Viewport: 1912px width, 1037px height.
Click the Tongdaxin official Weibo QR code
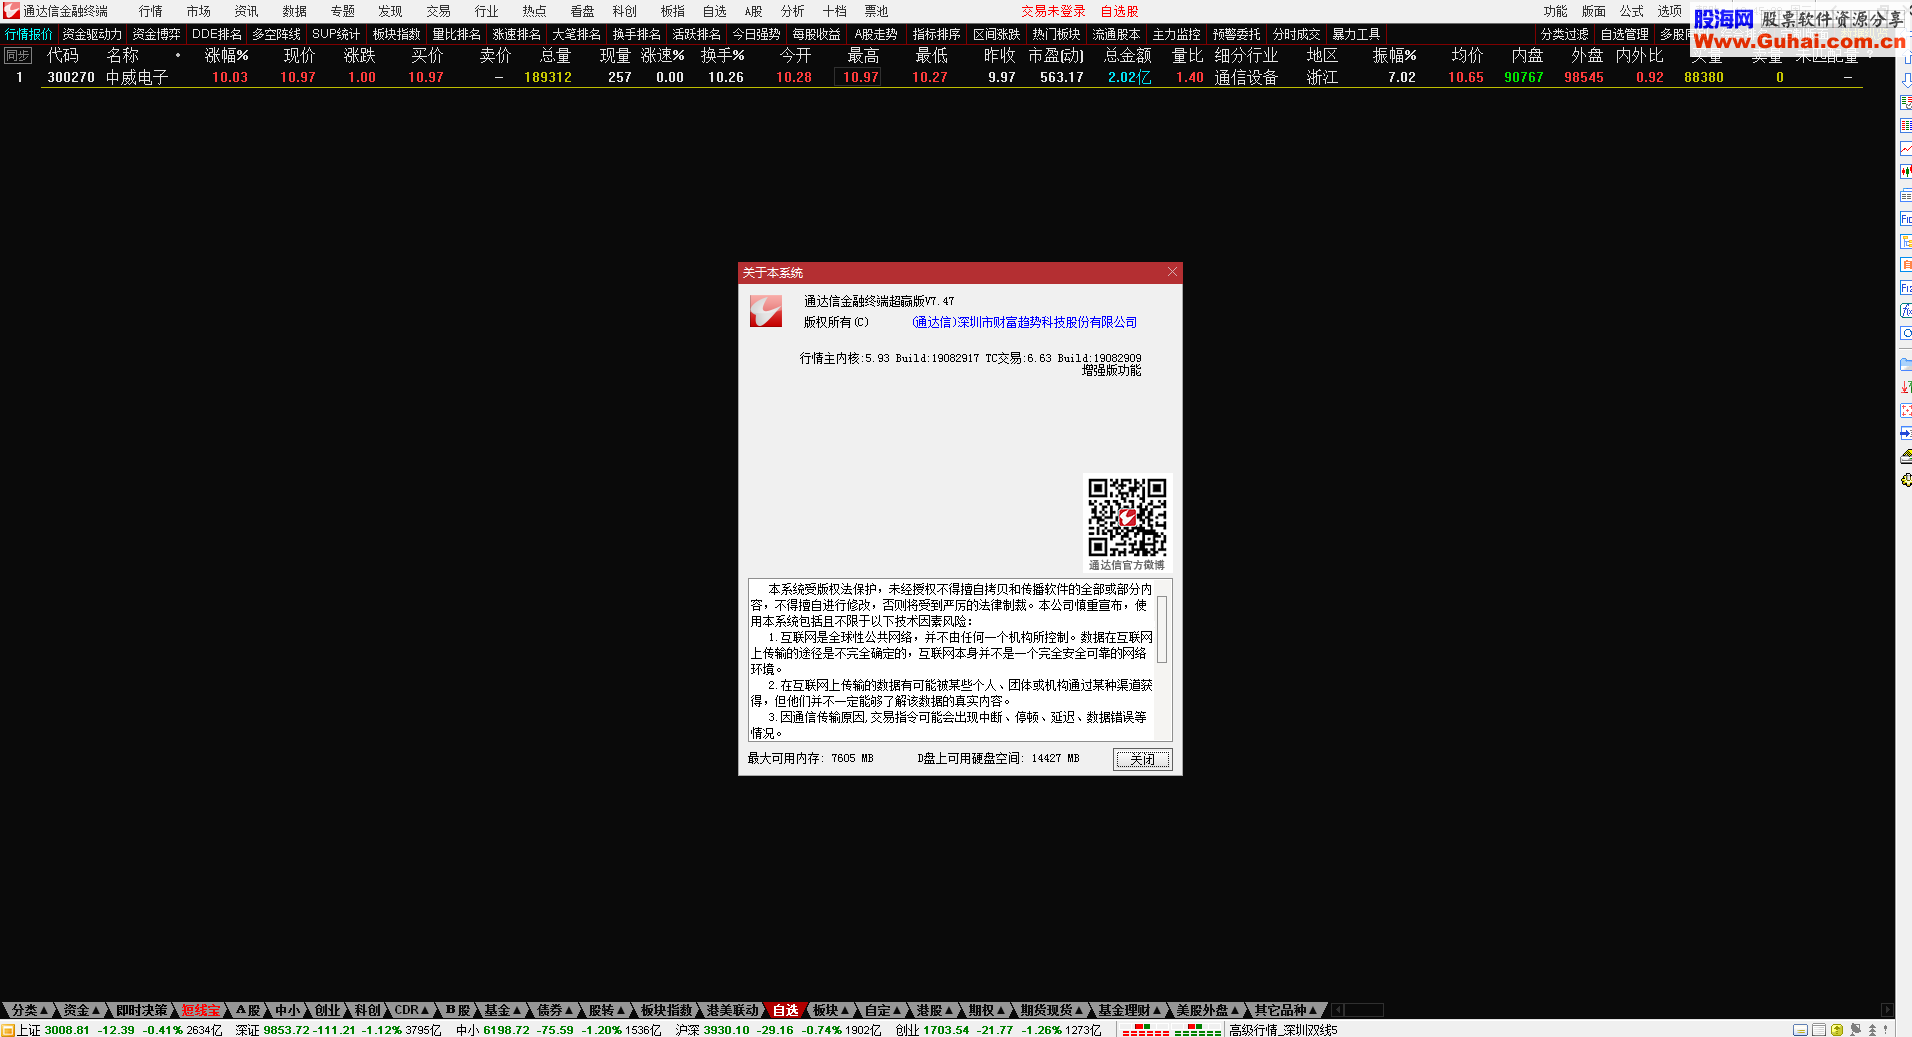[1127, 516]
